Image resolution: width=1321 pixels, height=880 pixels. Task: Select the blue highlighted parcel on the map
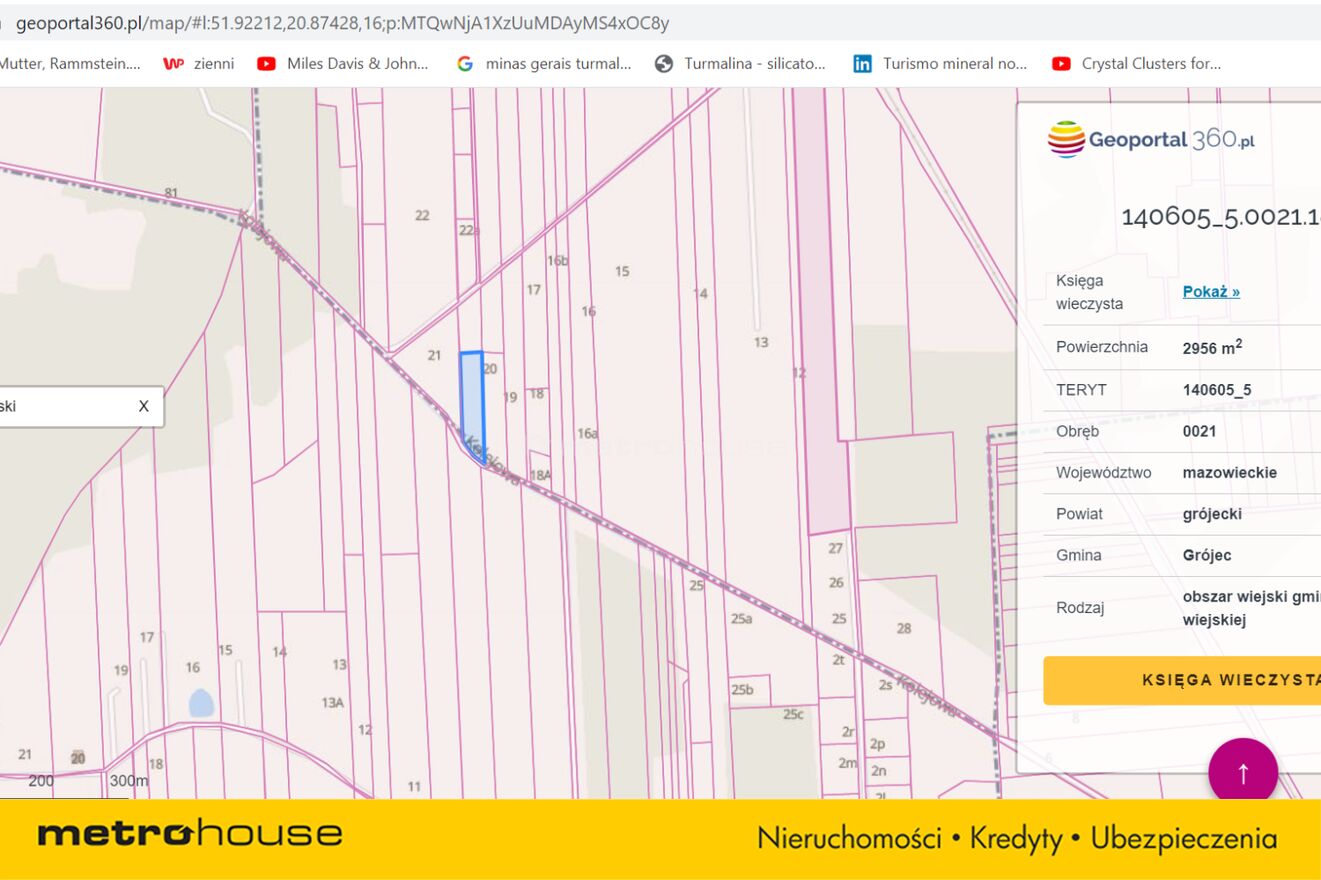471,400
